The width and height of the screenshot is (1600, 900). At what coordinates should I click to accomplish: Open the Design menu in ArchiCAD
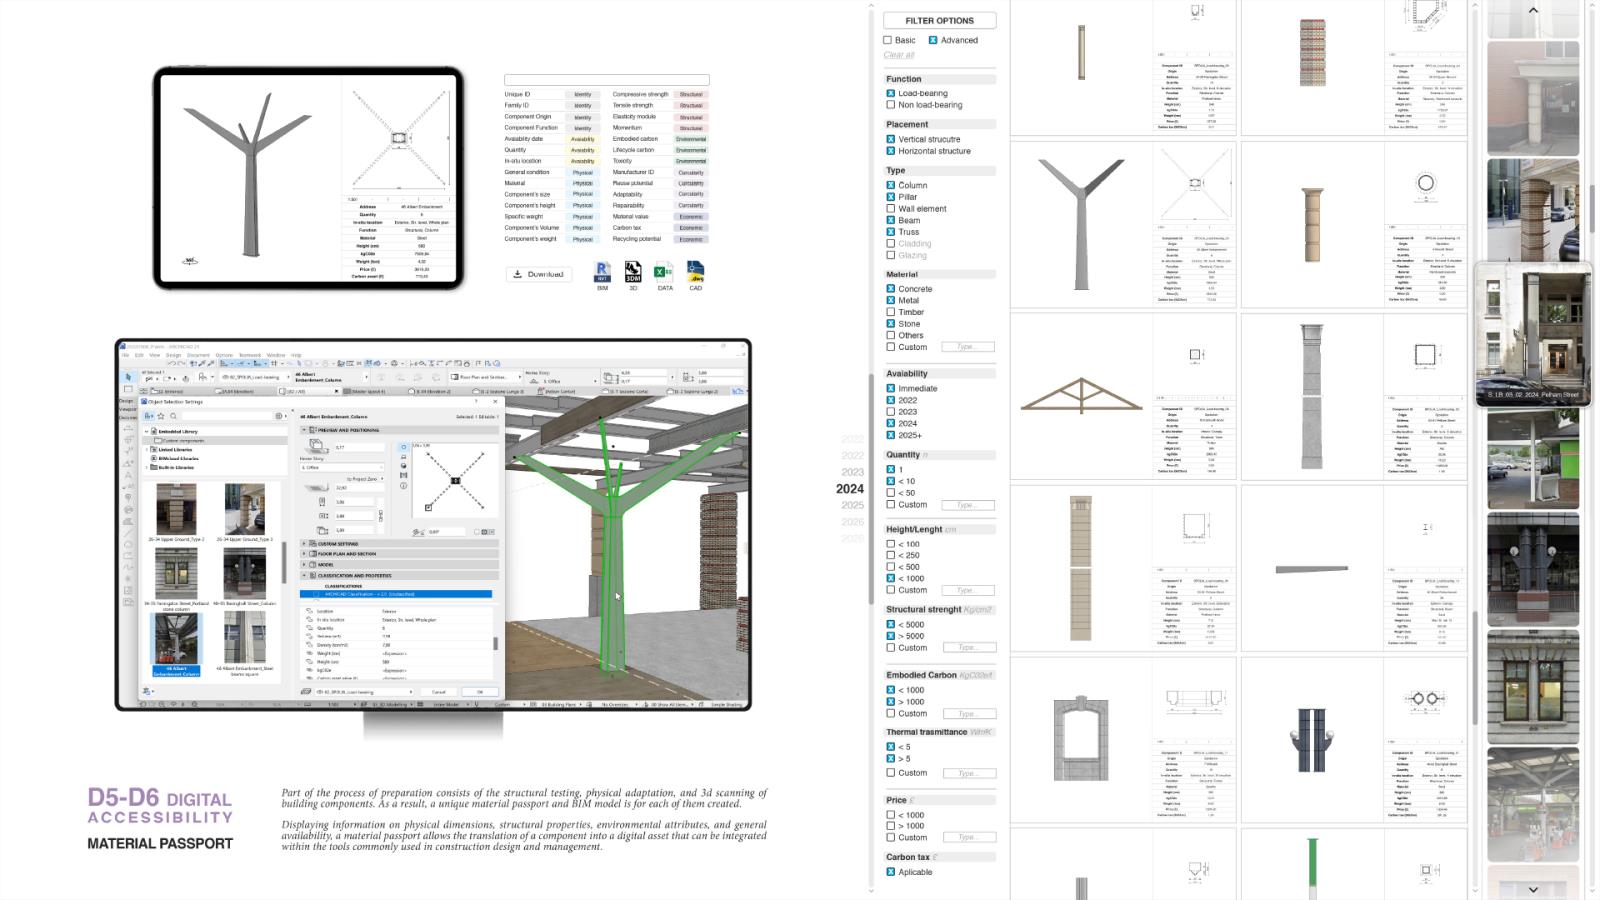tap(173, 355)
